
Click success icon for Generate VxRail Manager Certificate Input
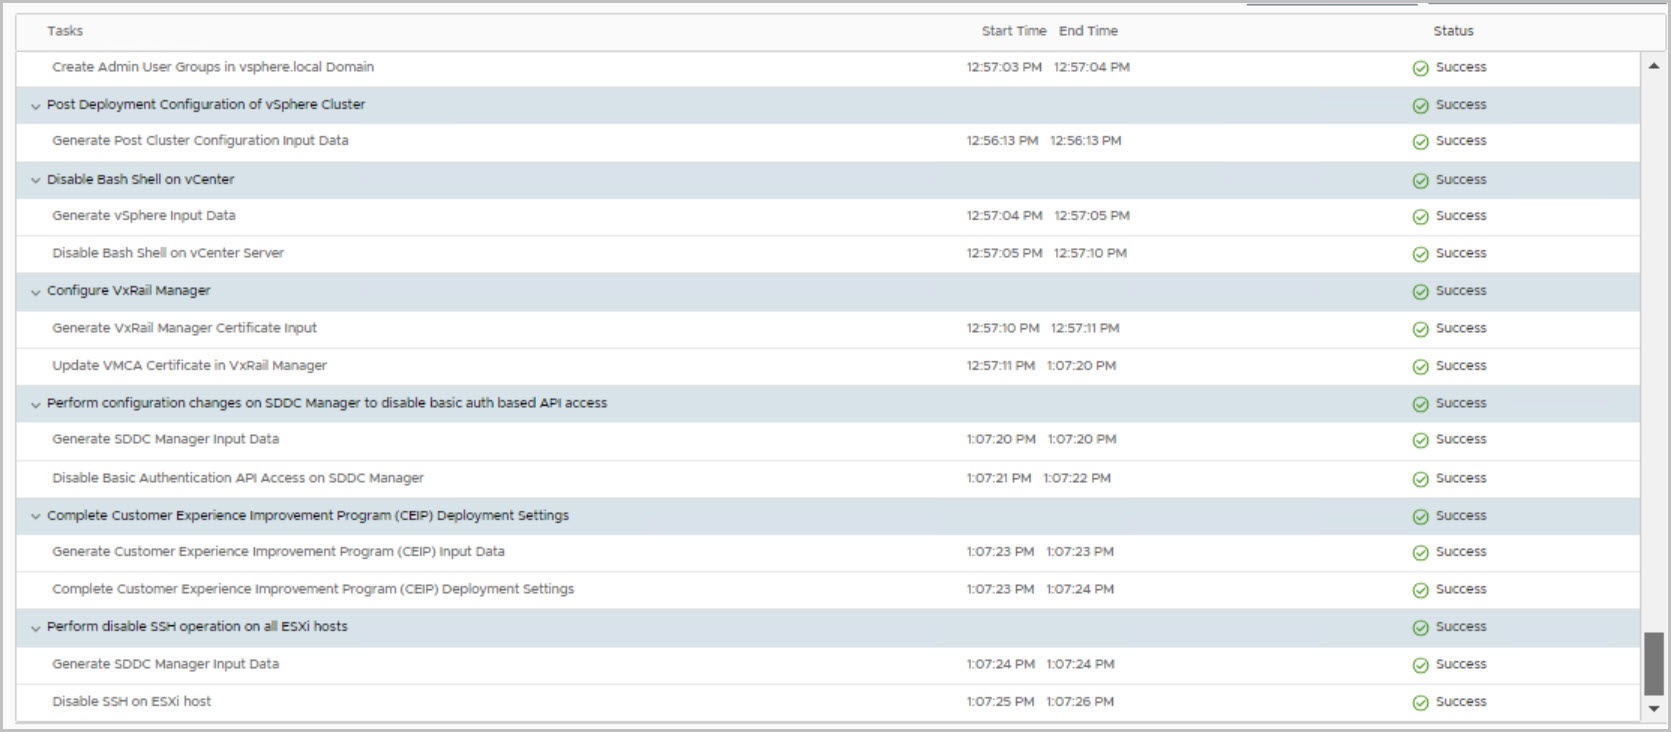pyautogui.click(x=1420, y=329)
